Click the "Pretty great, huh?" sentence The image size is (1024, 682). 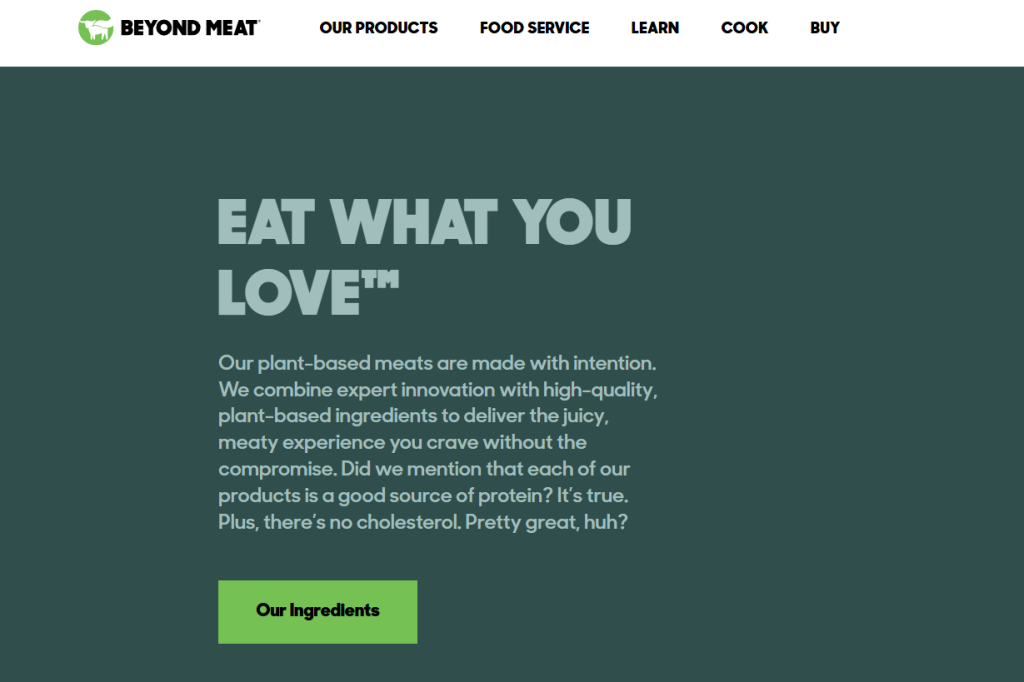point(546,523)
